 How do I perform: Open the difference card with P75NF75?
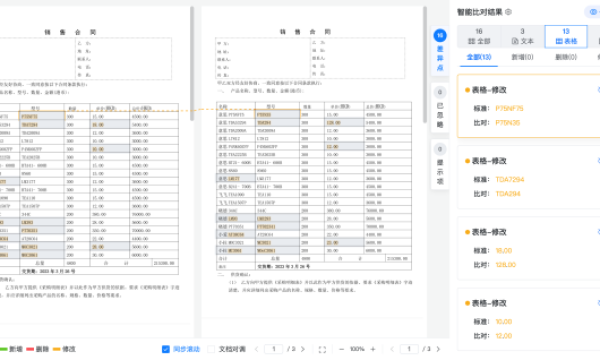[528, 106]
